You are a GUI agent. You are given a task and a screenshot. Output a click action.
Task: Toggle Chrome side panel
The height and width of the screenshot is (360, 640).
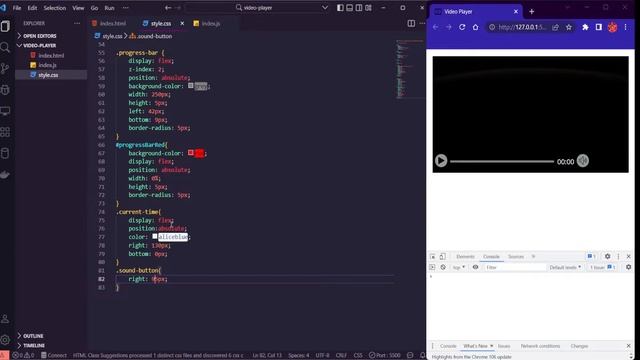pyautogui.click(x=598, y=27)
